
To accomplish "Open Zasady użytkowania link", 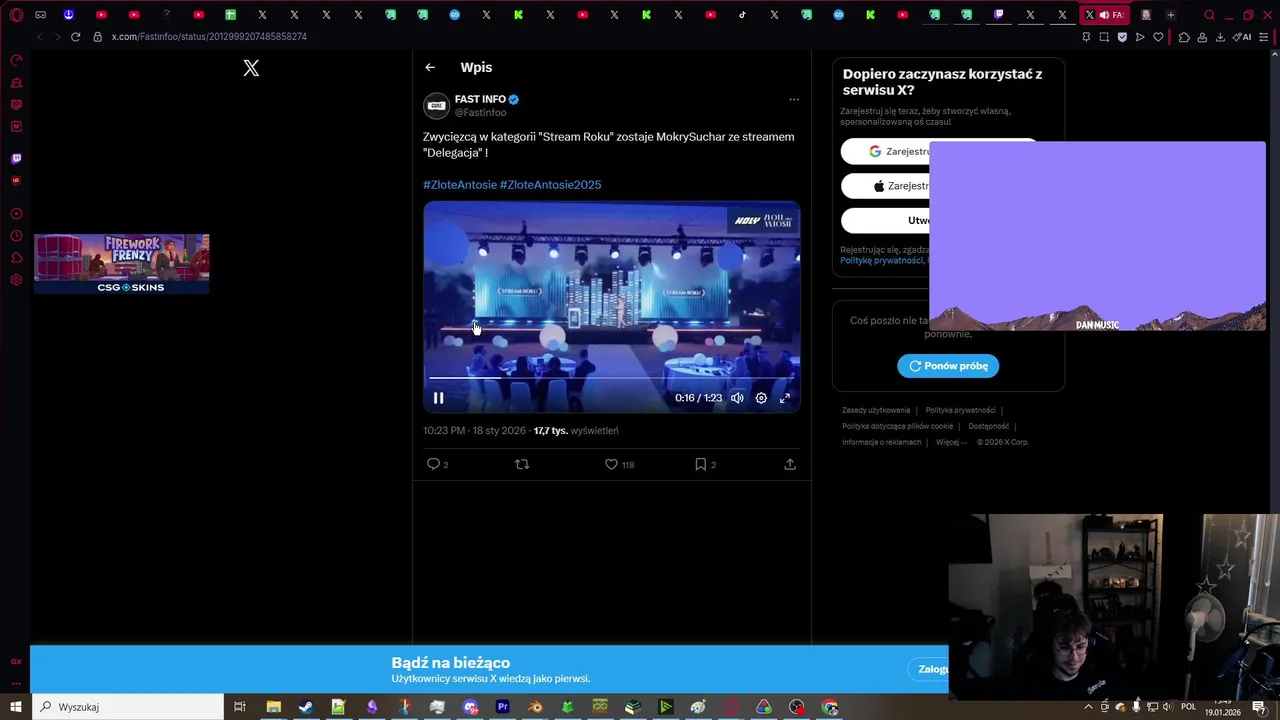I will 876,410.
